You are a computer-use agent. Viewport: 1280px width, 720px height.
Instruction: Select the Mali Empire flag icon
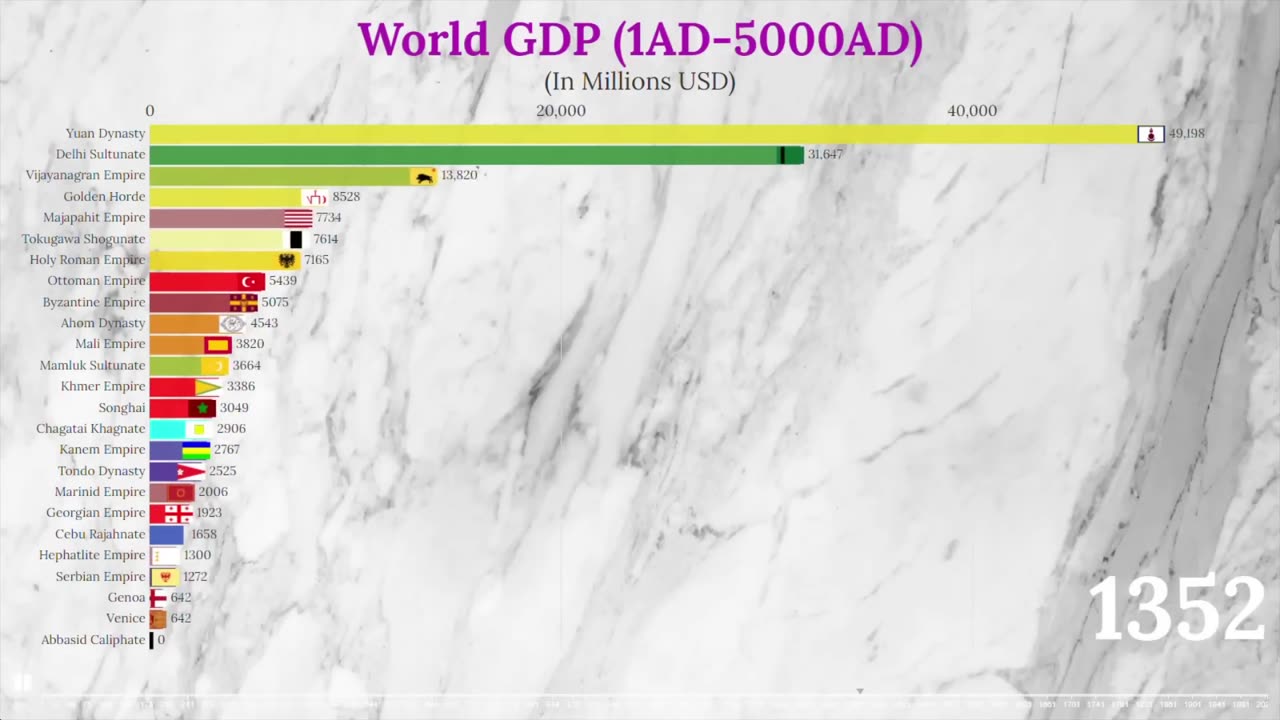click(218, 345)
